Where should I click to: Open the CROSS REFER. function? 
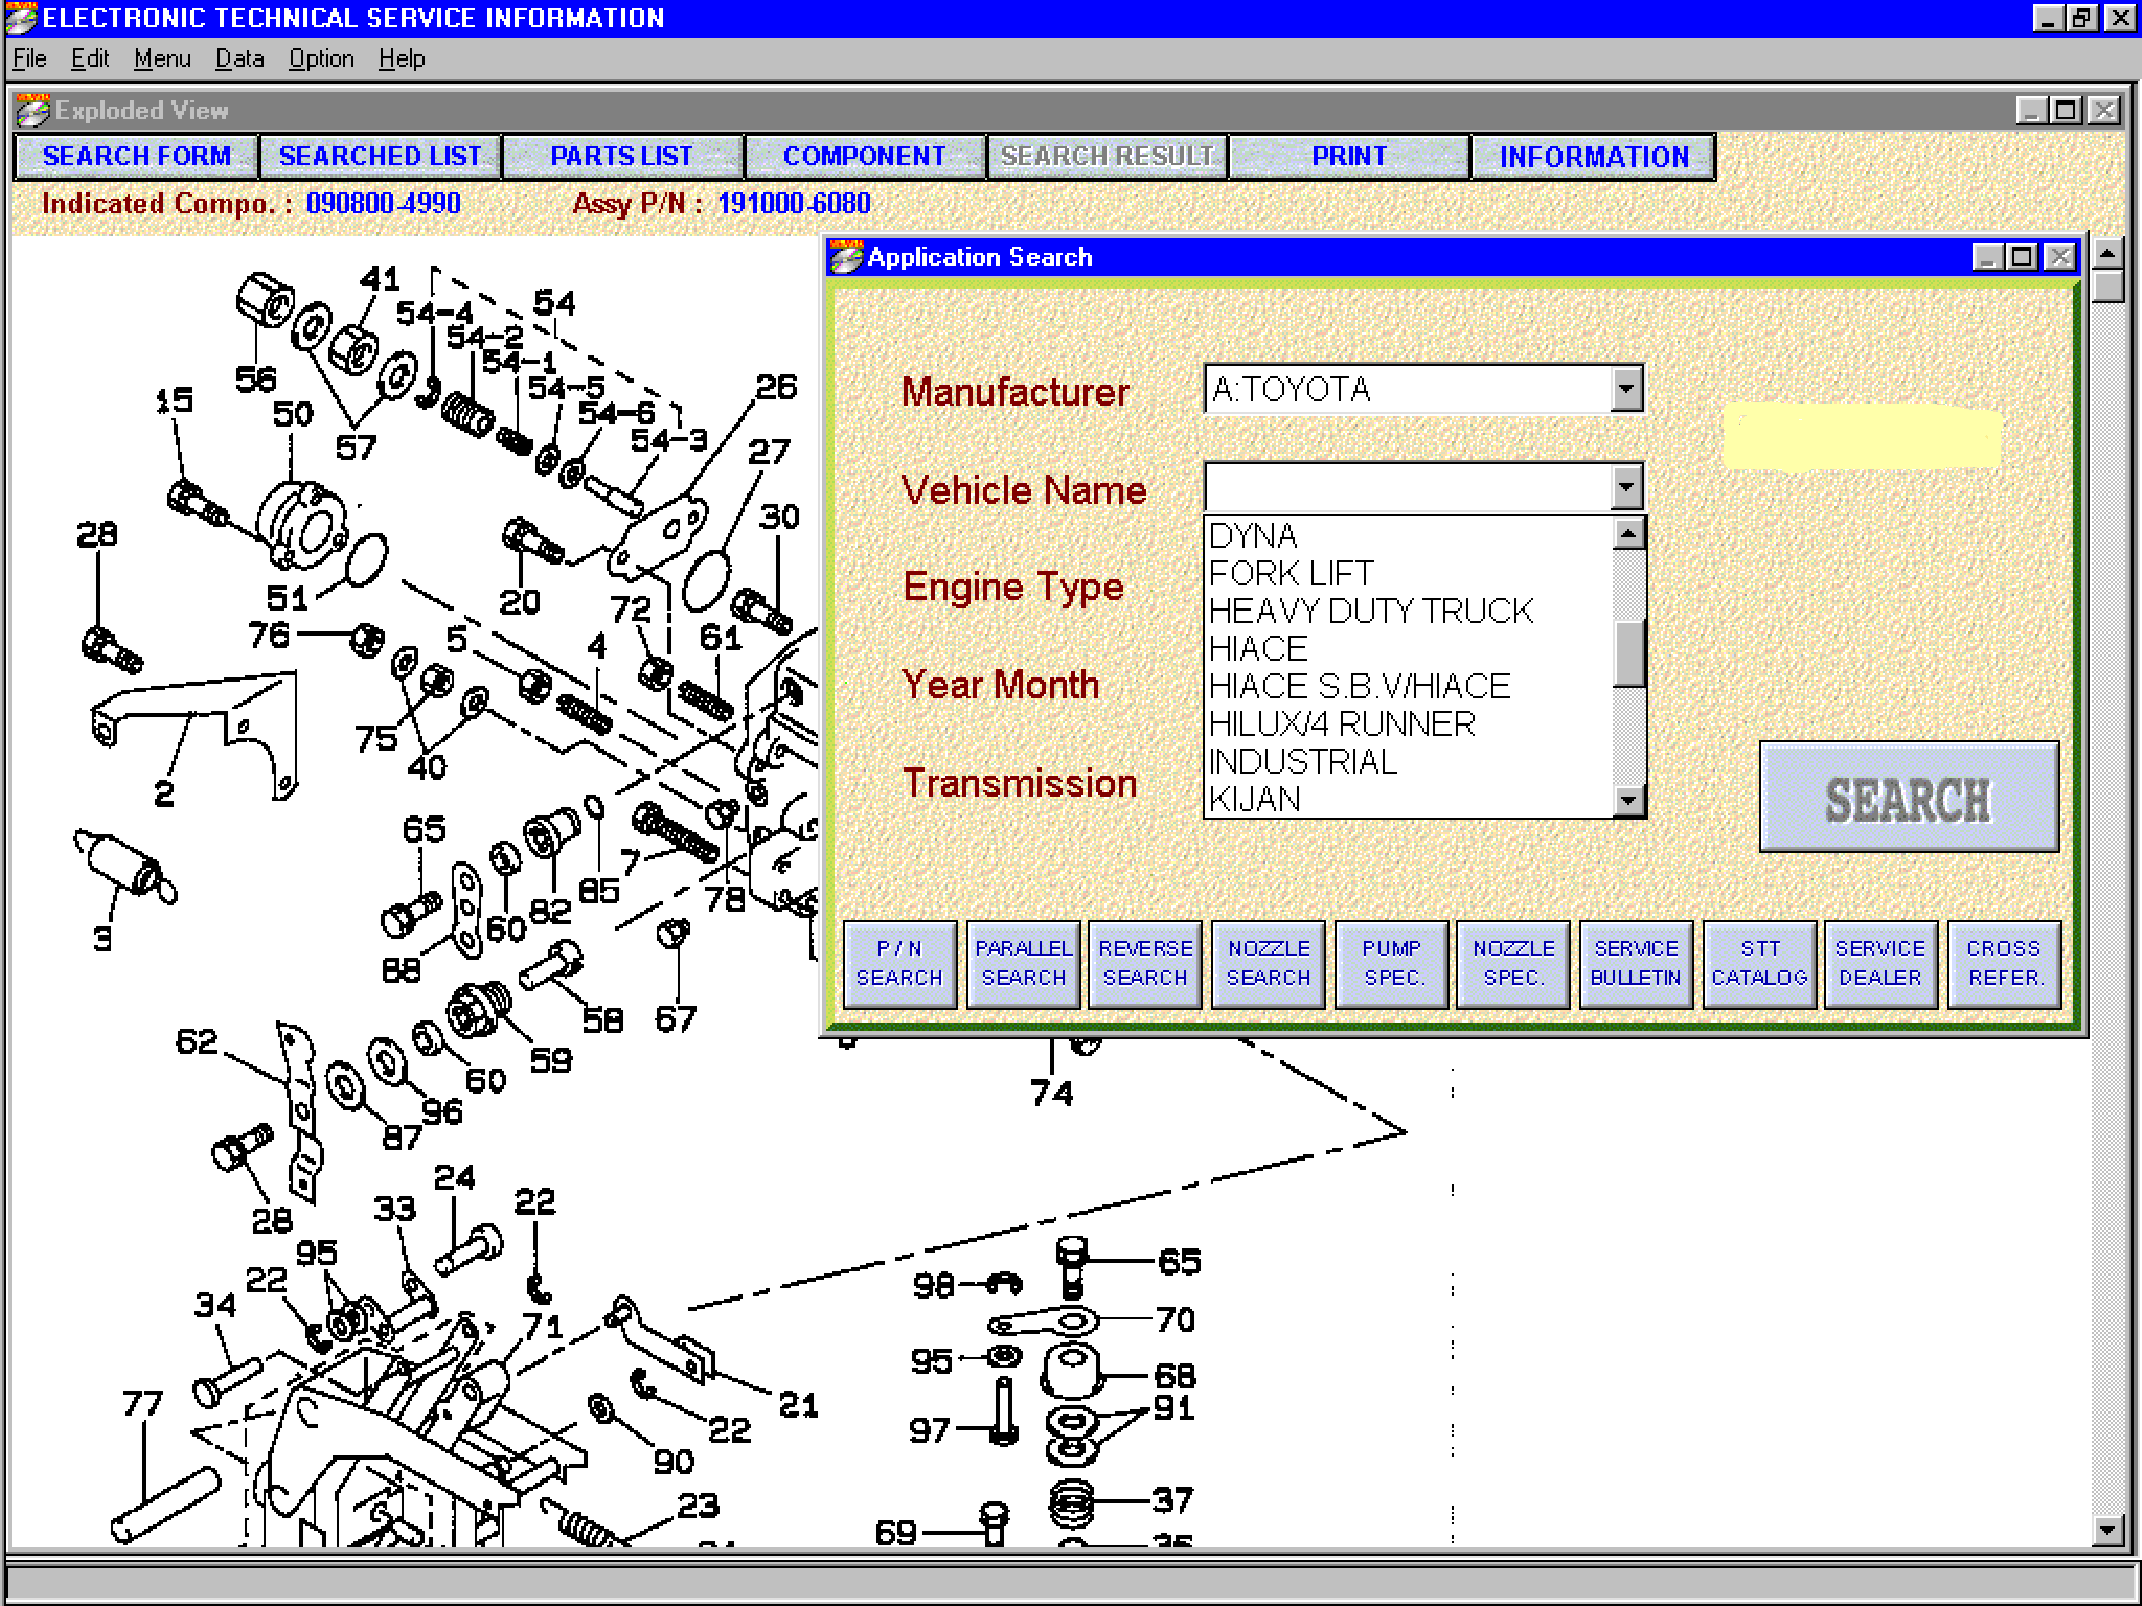[2003, 963]
